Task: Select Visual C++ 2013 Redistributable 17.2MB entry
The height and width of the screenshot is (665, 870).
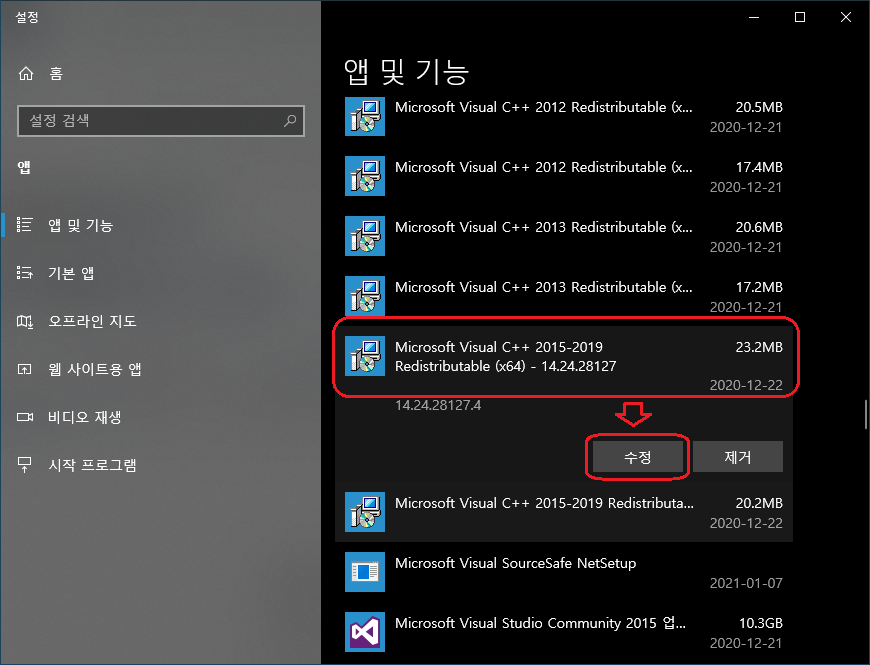Action: click(564, 296)
